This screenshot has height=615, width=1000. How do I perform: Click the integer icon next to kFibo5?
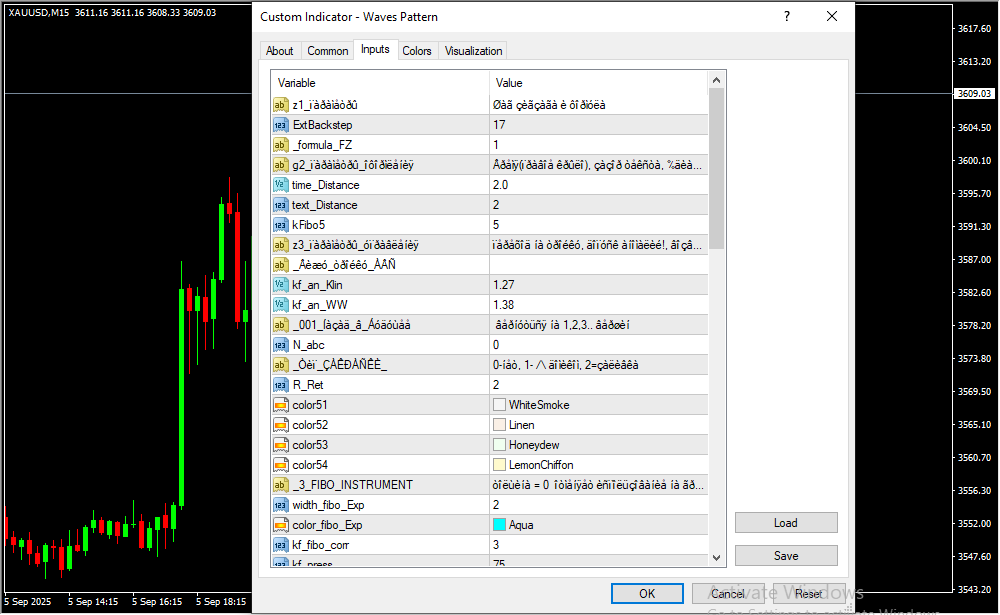(280, 225)
